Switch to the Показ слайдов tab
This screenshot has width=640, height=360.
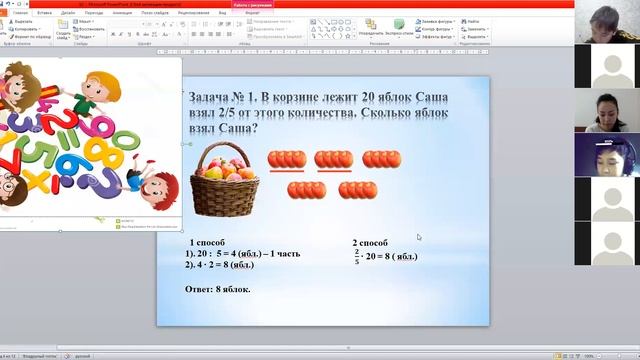(x=155, y=13)
